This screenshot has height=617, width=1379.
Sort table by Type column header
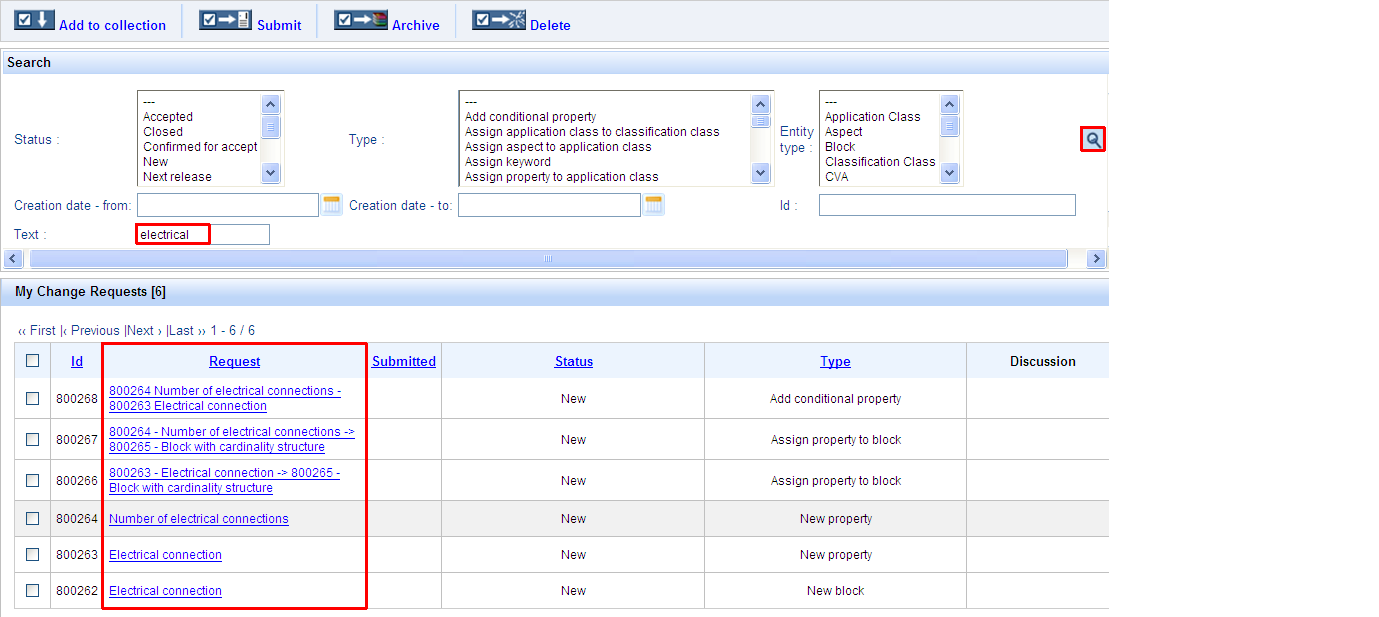click(x=835, y=362)
